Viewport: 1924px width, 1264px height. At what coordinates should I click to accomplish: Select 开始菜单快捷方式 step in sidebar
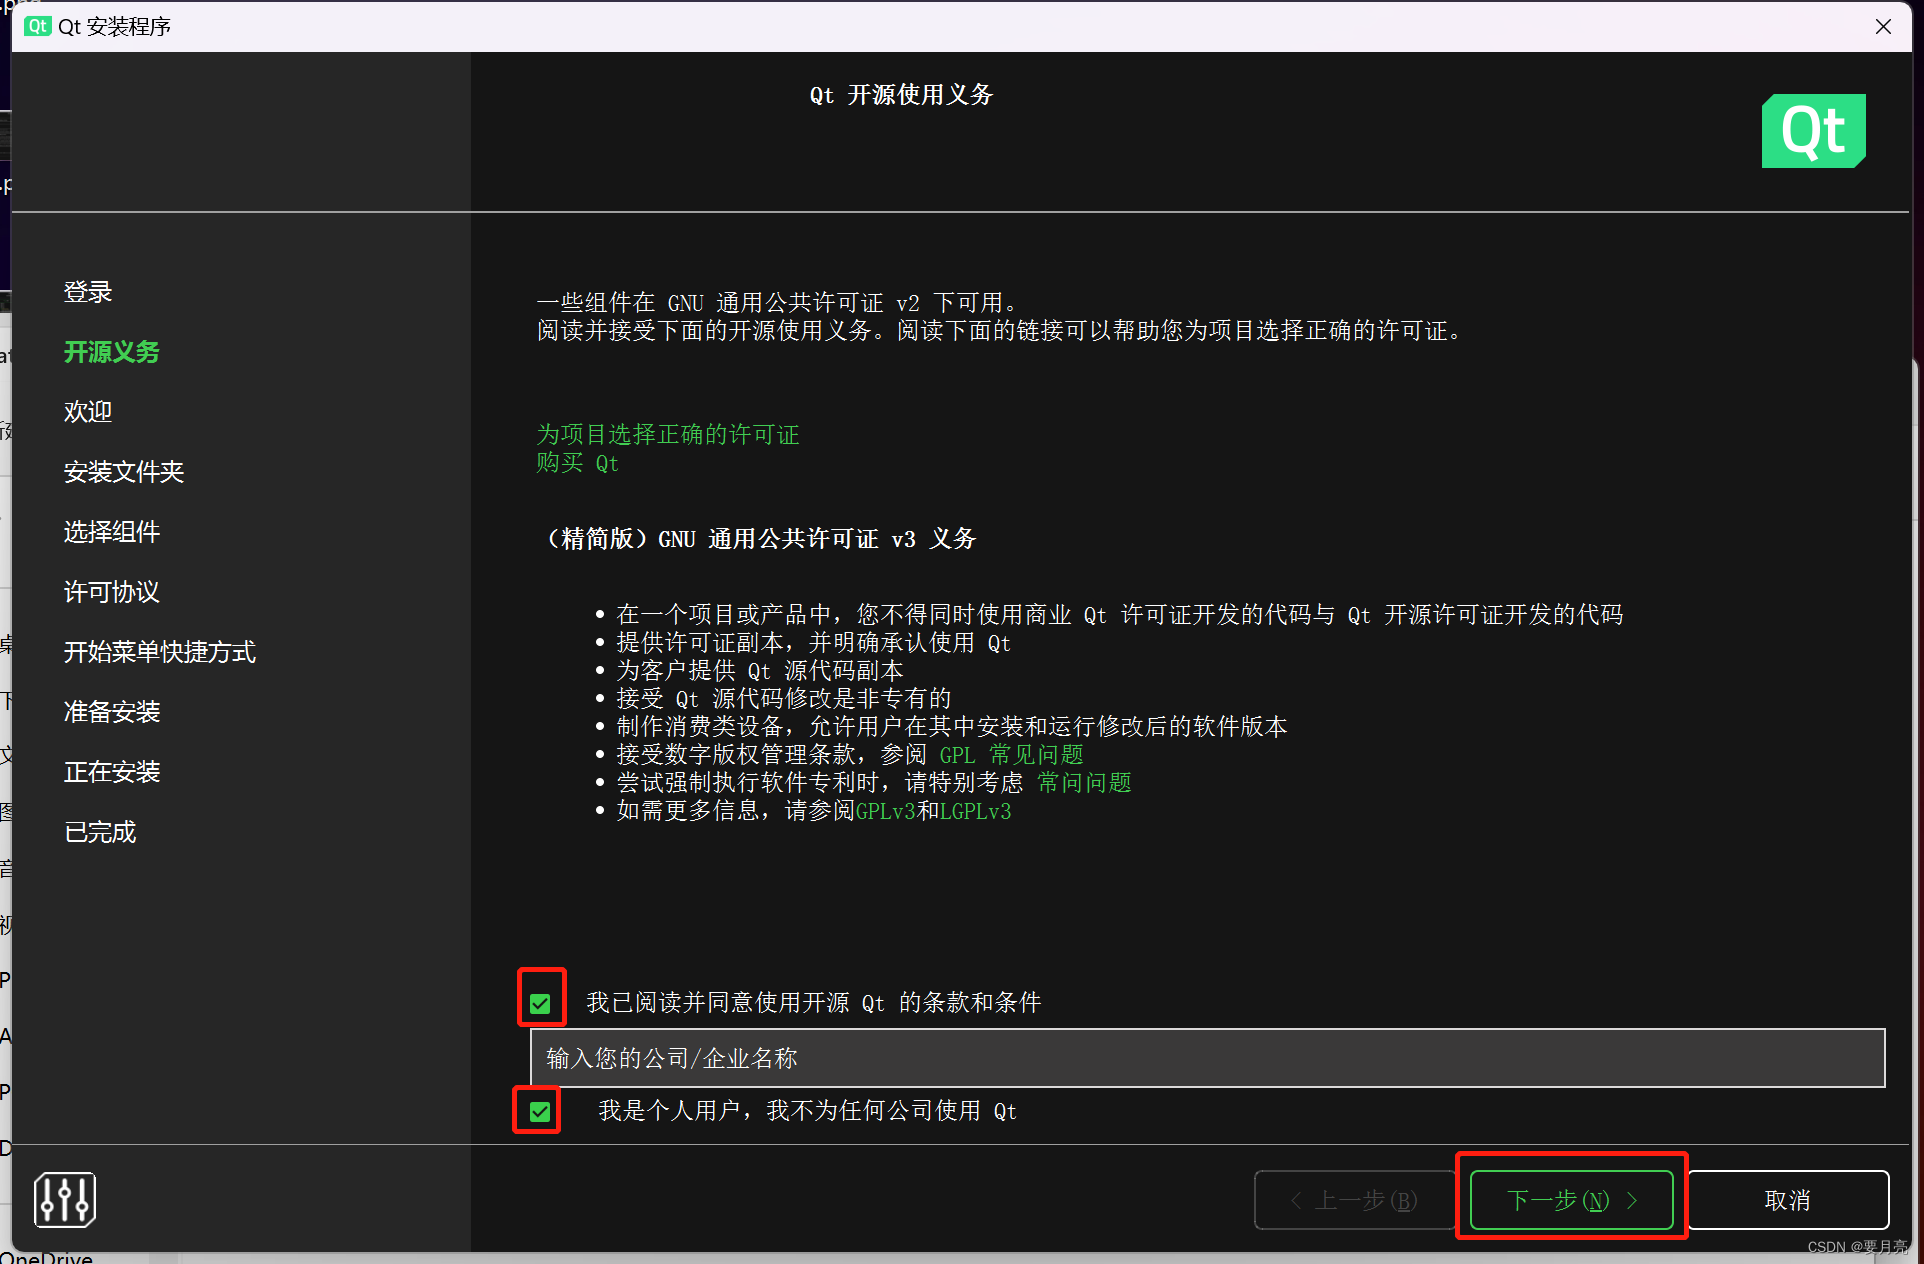point(160,652)
